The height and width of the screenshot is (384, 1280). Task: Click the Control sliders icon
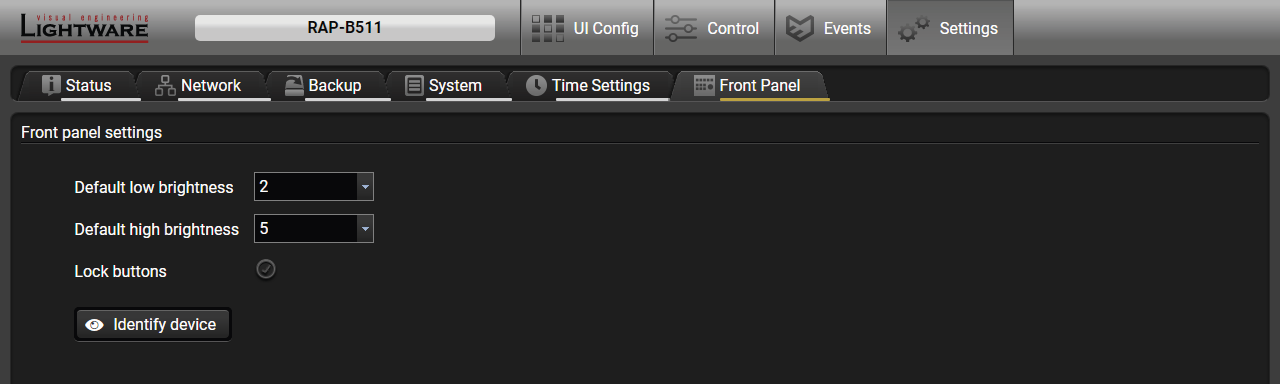point(681,28)
